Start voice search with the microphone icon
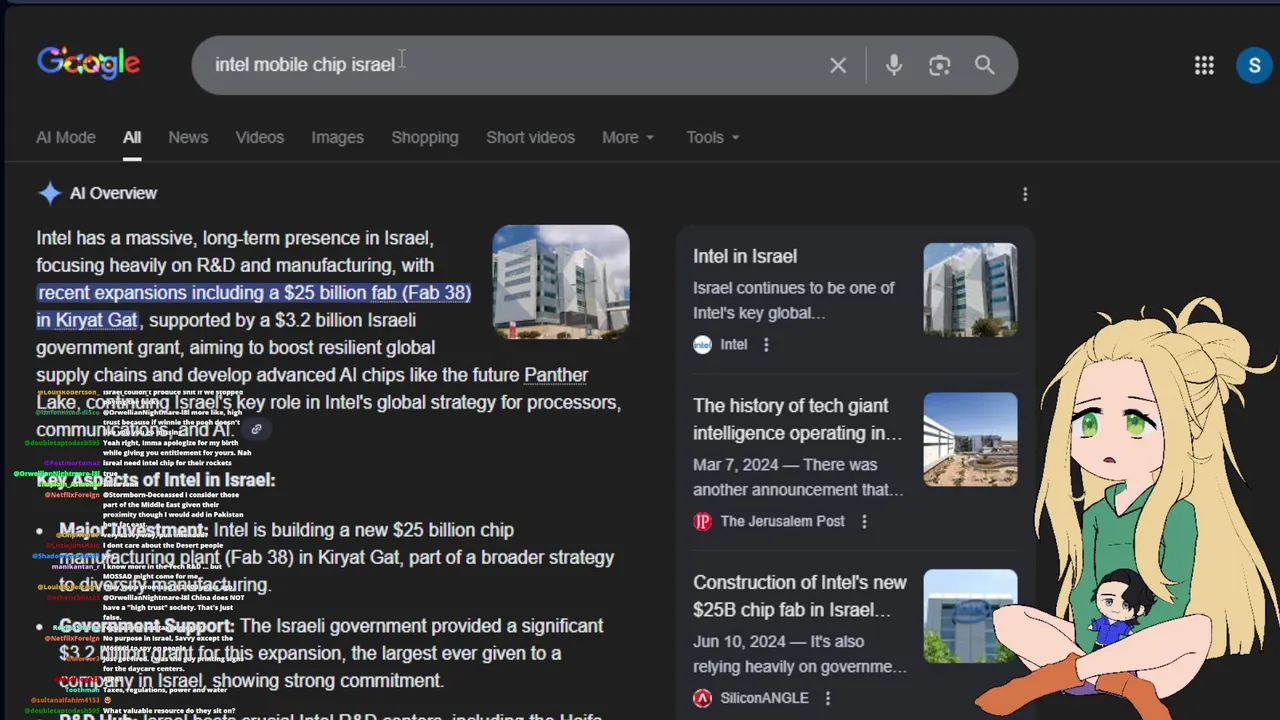 coord(894,65)
